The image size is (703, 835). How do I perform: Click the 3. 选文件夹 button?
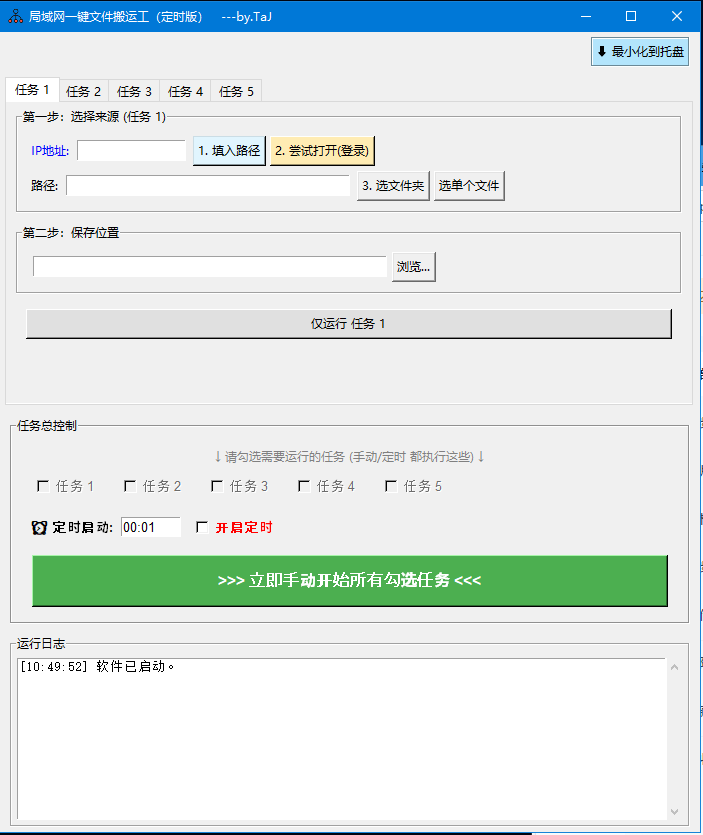click(393, 186)
